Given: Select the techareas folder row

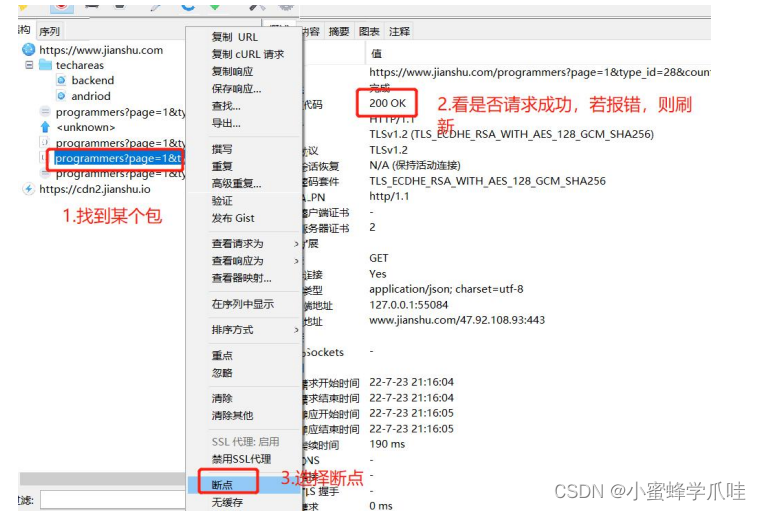Looking at the screenshot, I should tap(80, 65).
